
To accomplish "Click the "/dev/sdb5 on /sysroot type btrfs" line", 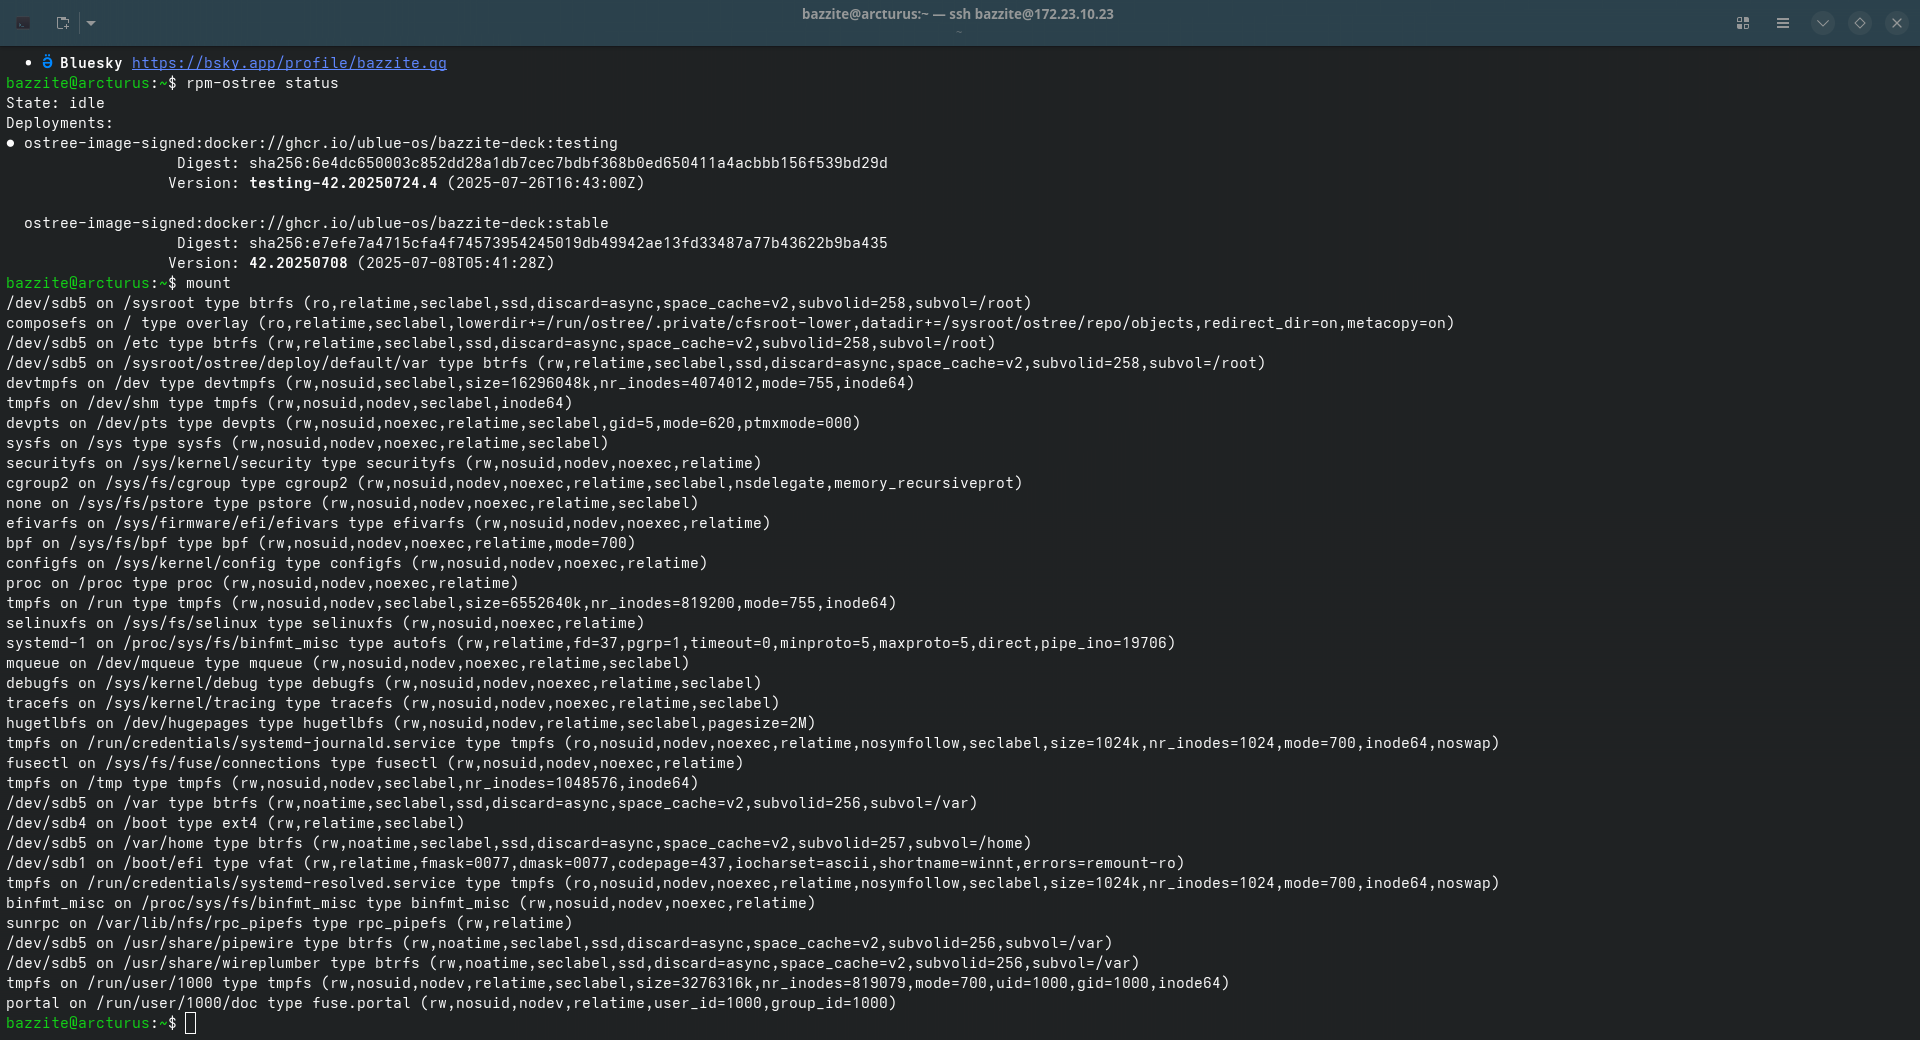I will click(x=519, y=303).
